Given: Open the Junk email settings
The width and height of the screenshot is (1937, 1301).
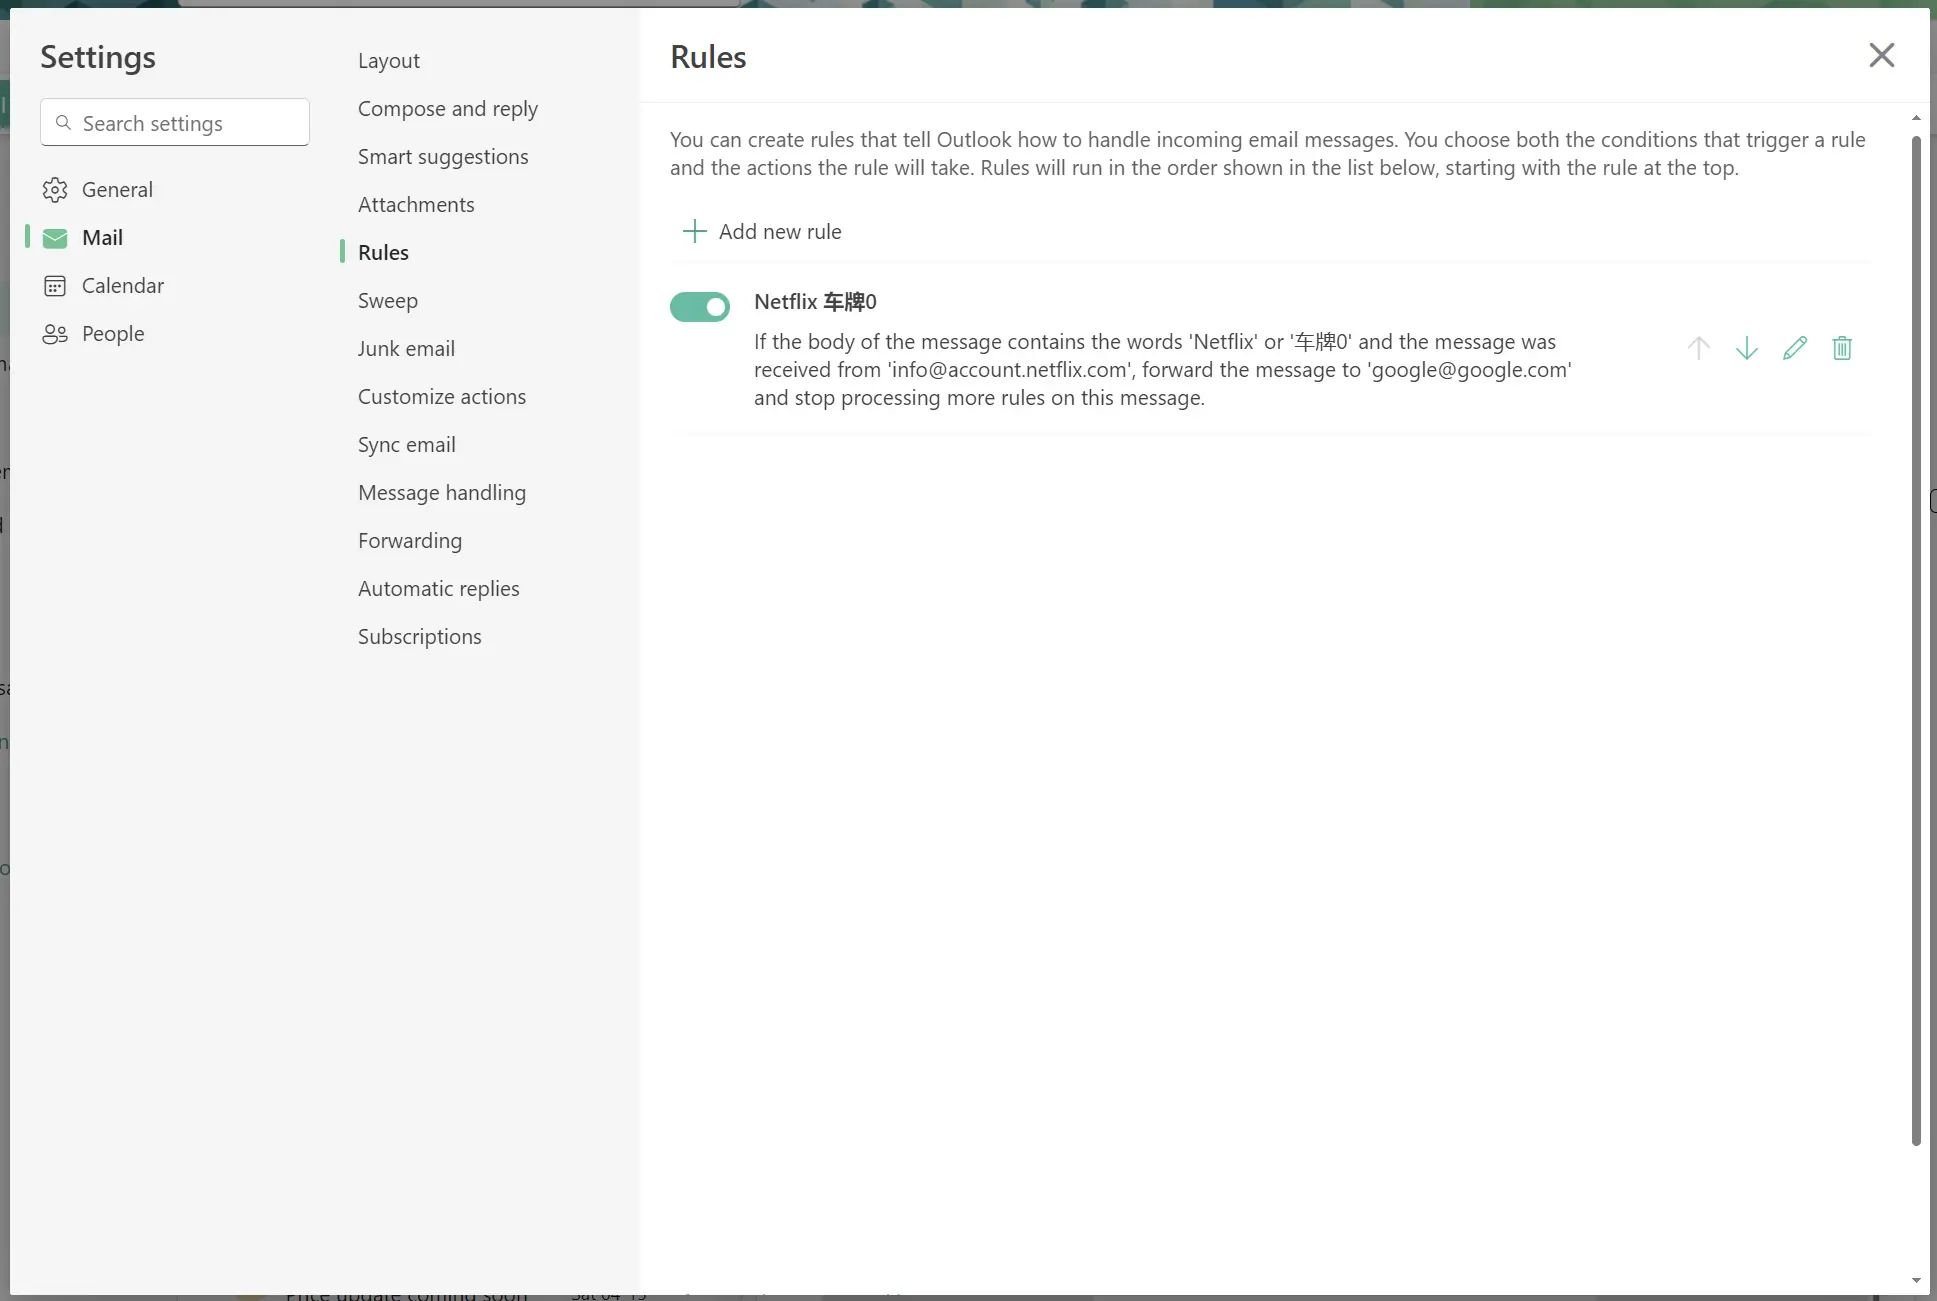Looking at the screenshot, I should 406,349.
